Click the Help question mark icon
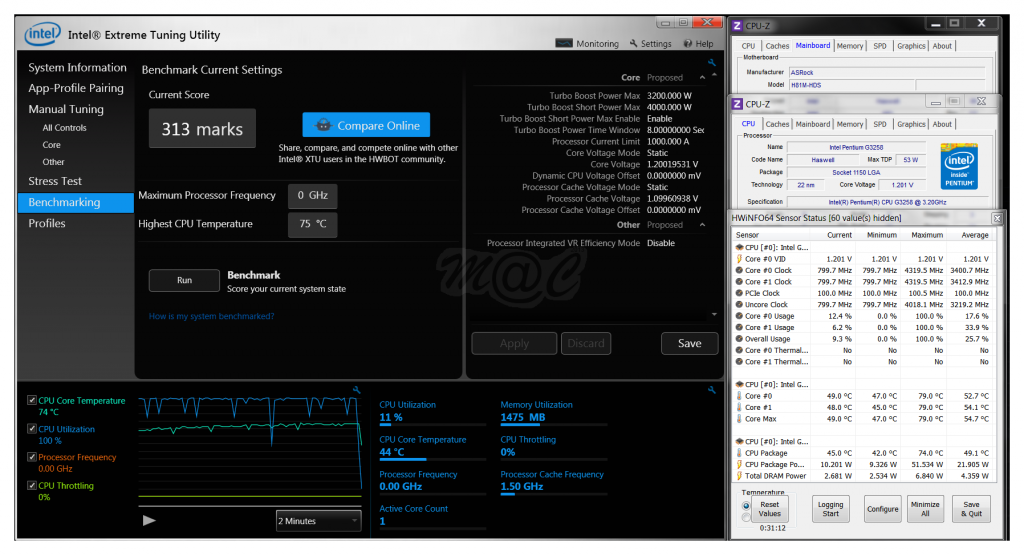The width and height of the screenshot is (1024, 554). [688, 44]
